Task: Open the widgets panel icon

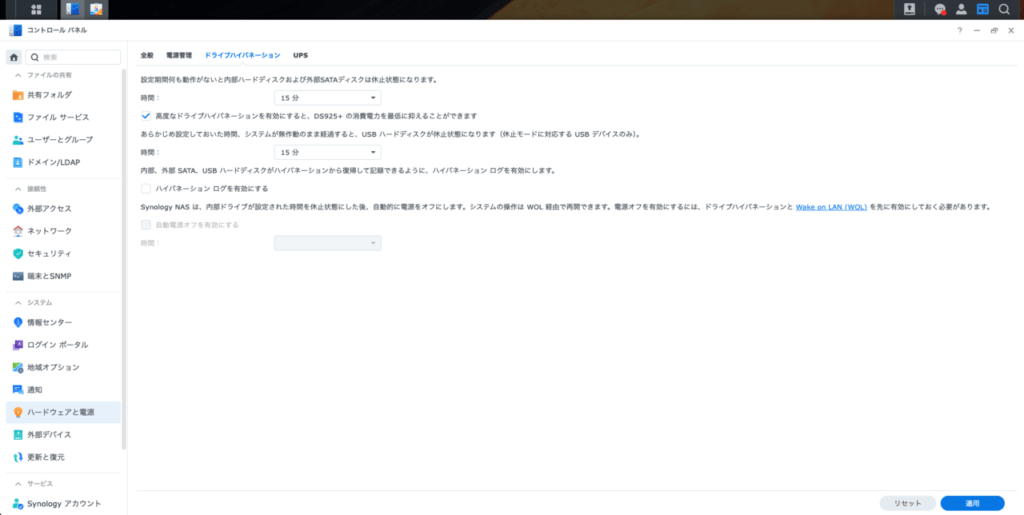Action: 982,9
